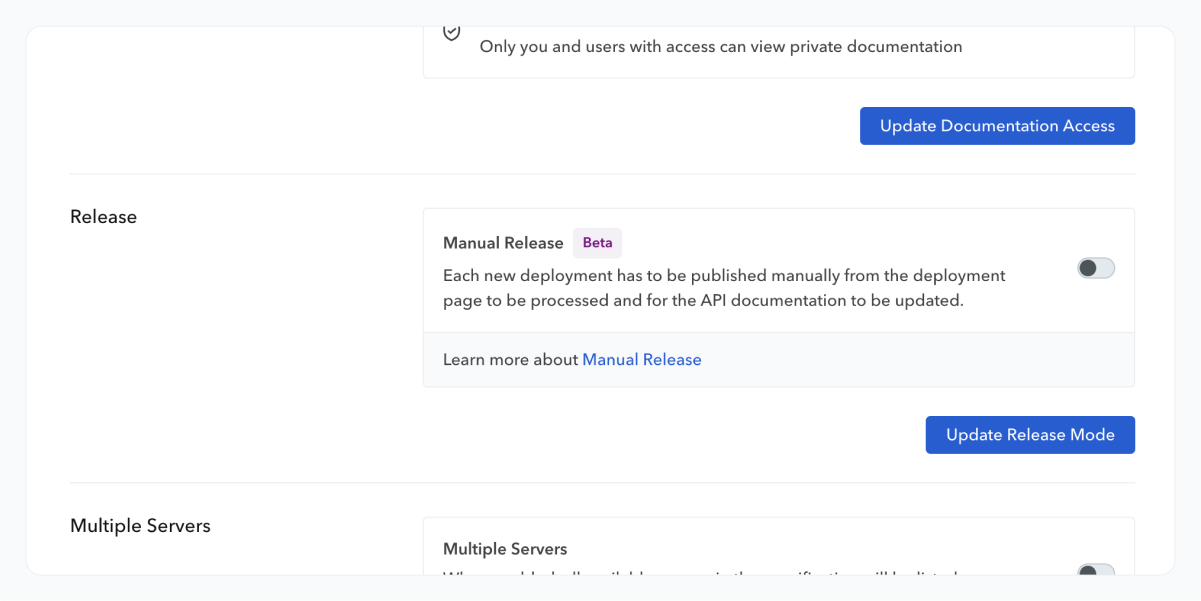This screenshot has height=601, width=1201.
Task: Click the "Only you and users with access" note
Action: click(721, 47)
